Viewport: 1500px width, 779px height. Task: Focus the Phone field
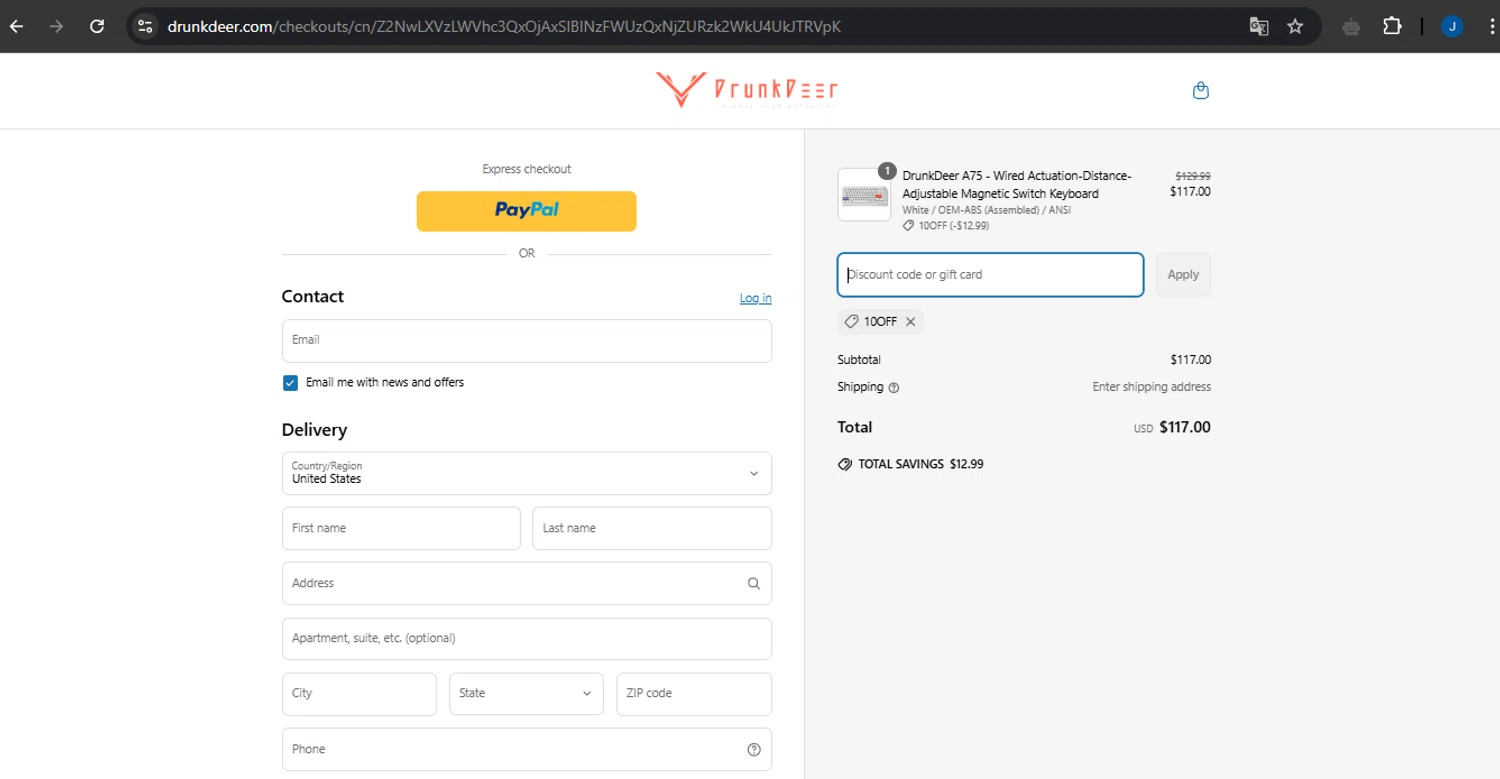click(527, 749)
